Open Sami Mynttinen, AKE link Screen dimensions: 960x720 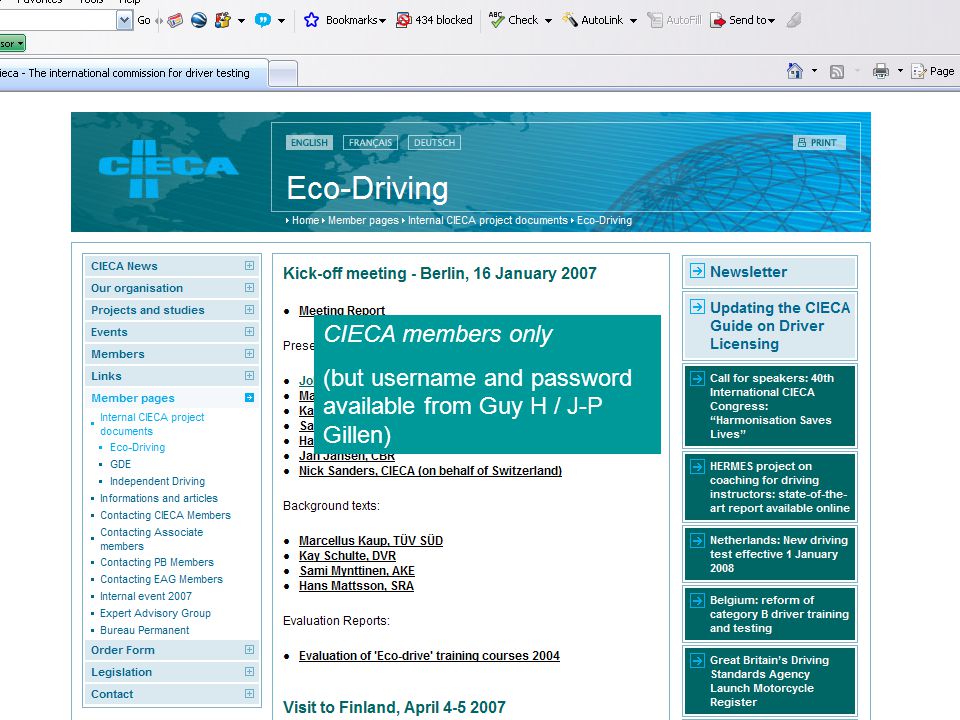356,571
